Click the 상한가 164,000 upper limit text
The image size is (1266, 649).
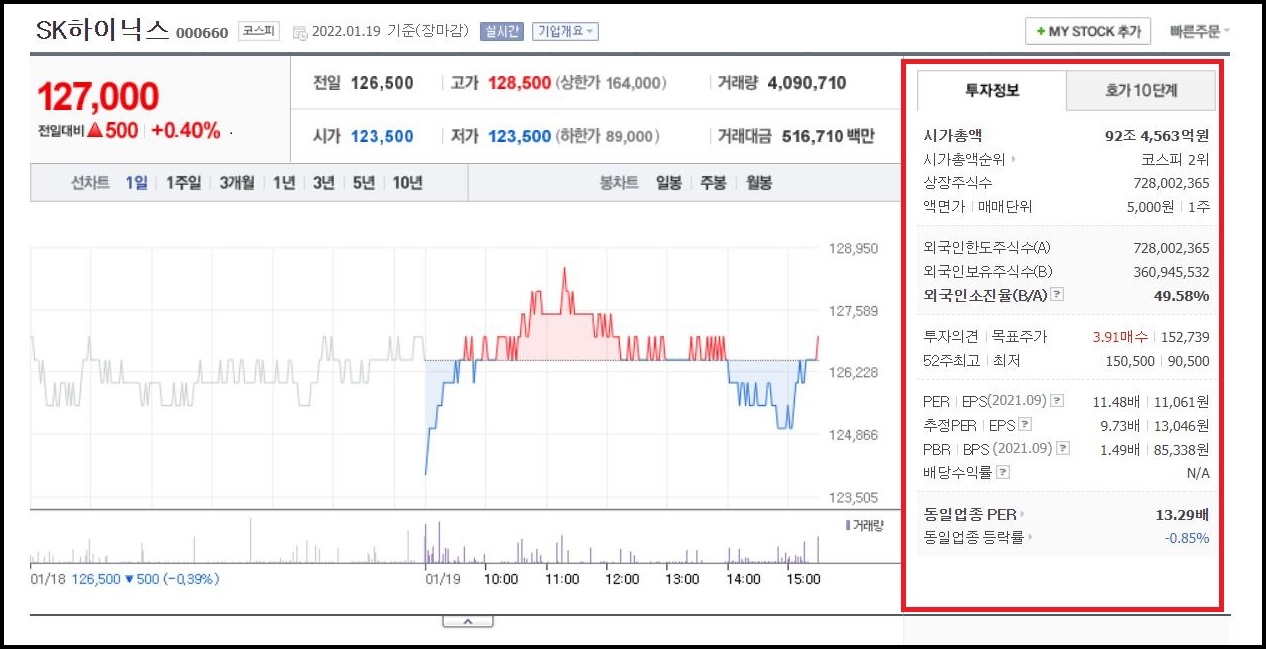point(611,83)
